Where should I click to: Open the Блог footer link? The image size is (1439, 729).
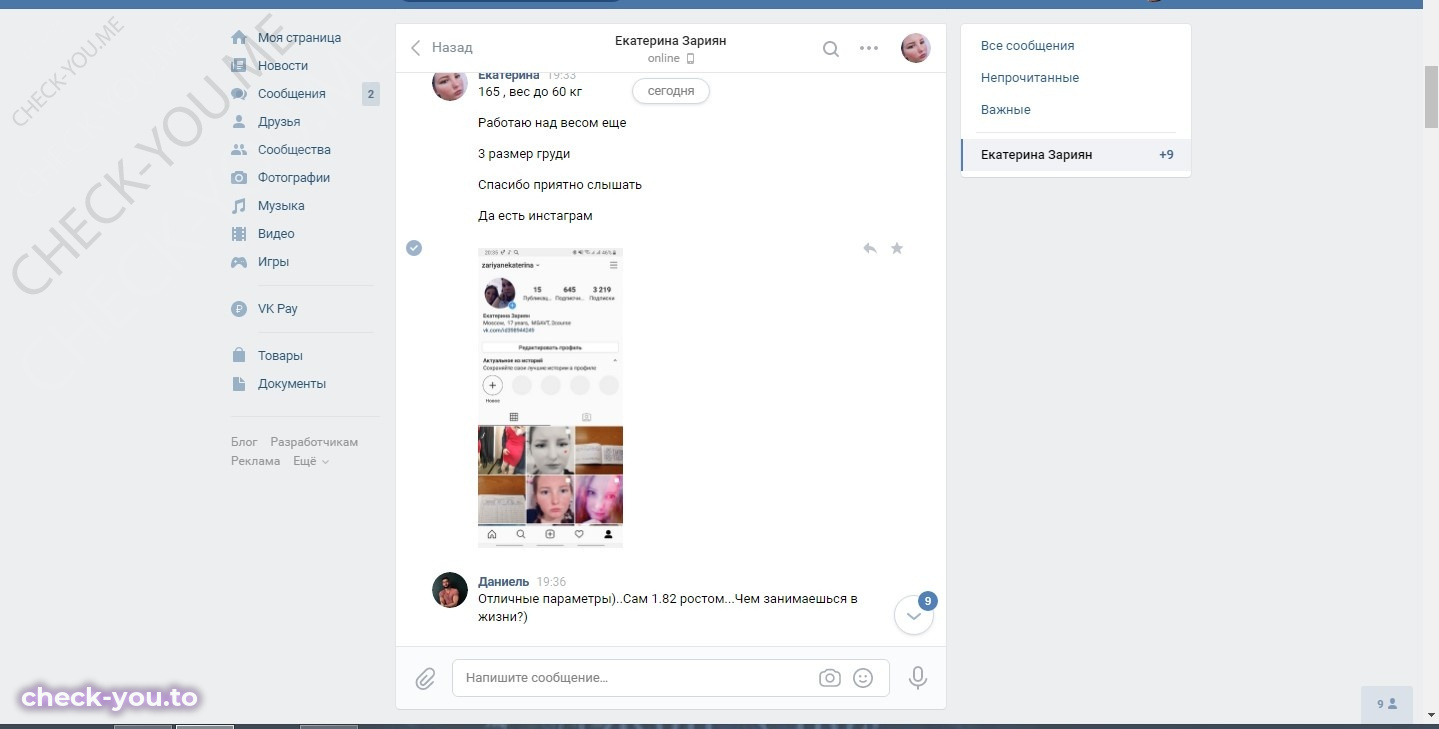point(244,442)
